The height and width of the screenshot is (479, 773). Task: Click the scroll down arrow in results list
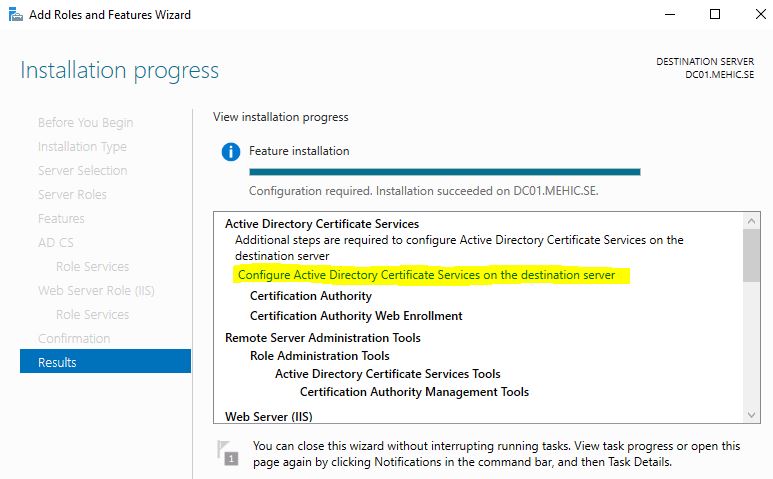tap(751, 414)
